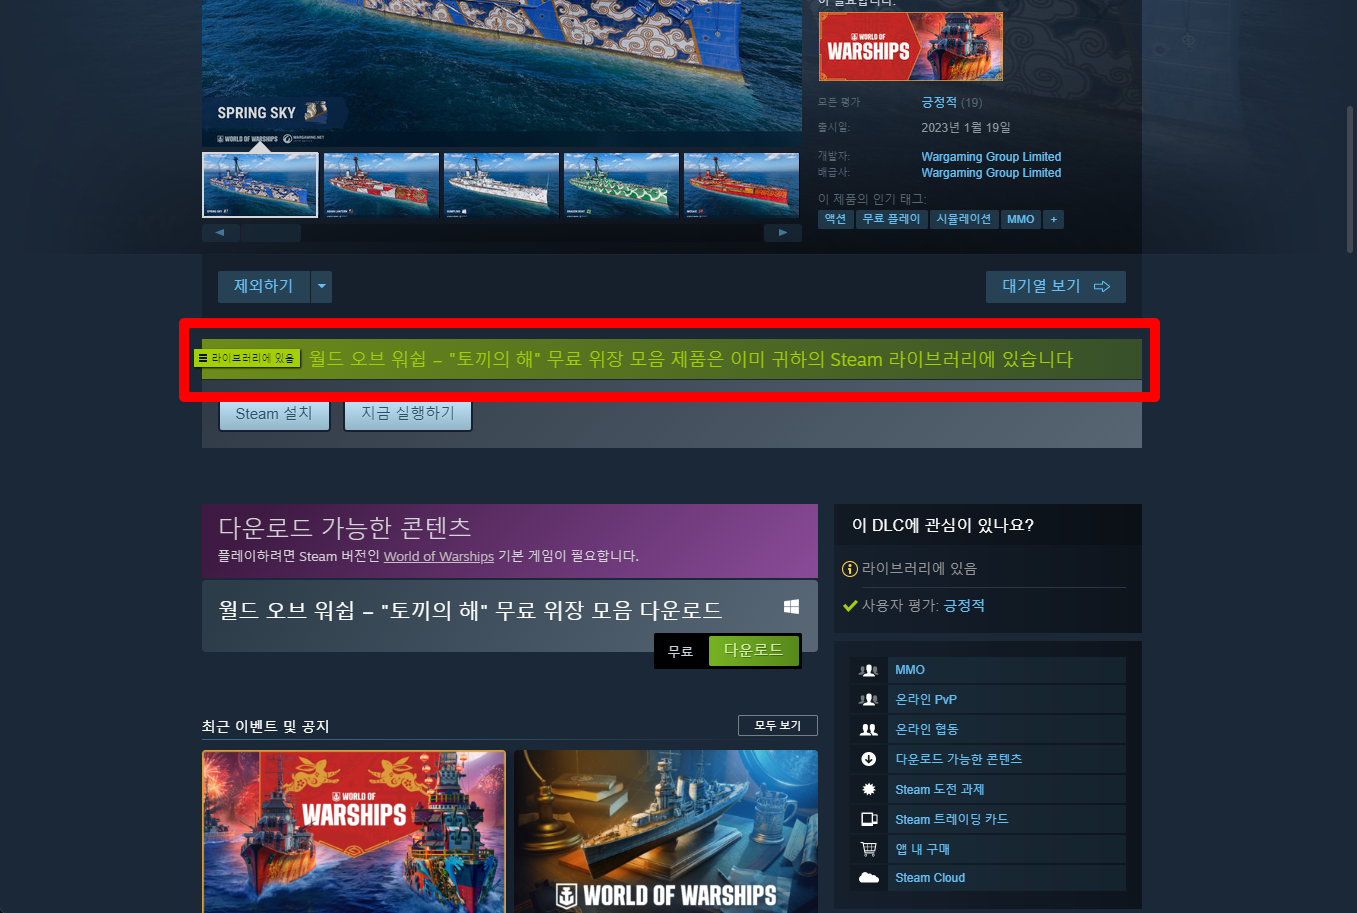Open publisher Wargaming Group Limited link
The height and width of the screenshot is (913, 1357).
[991, 173]
